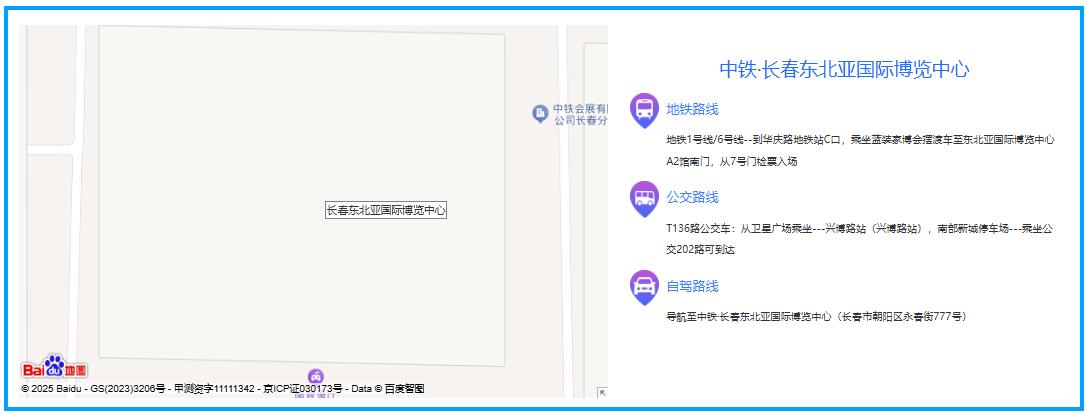Click the self-driving car route pin icon
Screen dimensions: 1087x415
644,285
